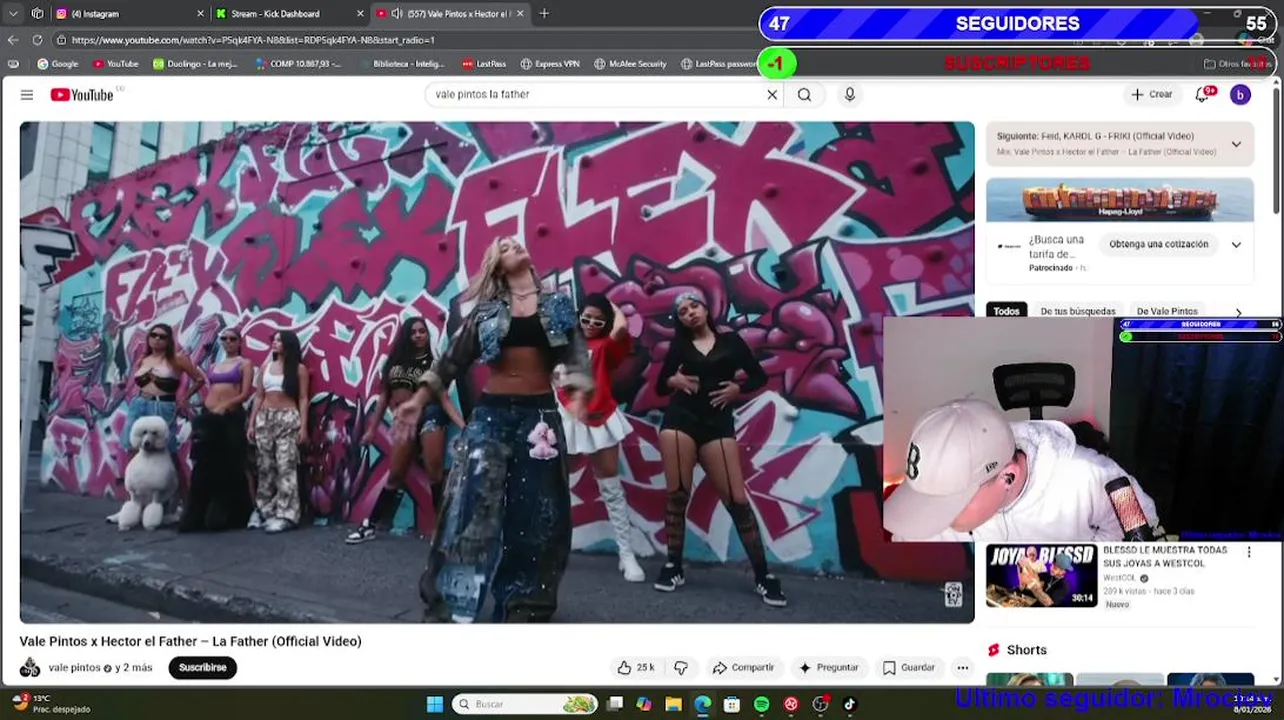Open the Biblioteca bookmark

pyautogui.click(x=402, y=64)
